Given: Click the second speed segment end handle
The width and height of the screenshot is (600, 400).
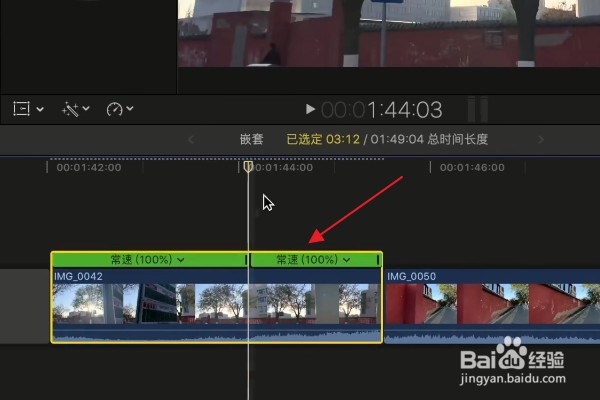Looking at the screenshot, I should (378, 260).
